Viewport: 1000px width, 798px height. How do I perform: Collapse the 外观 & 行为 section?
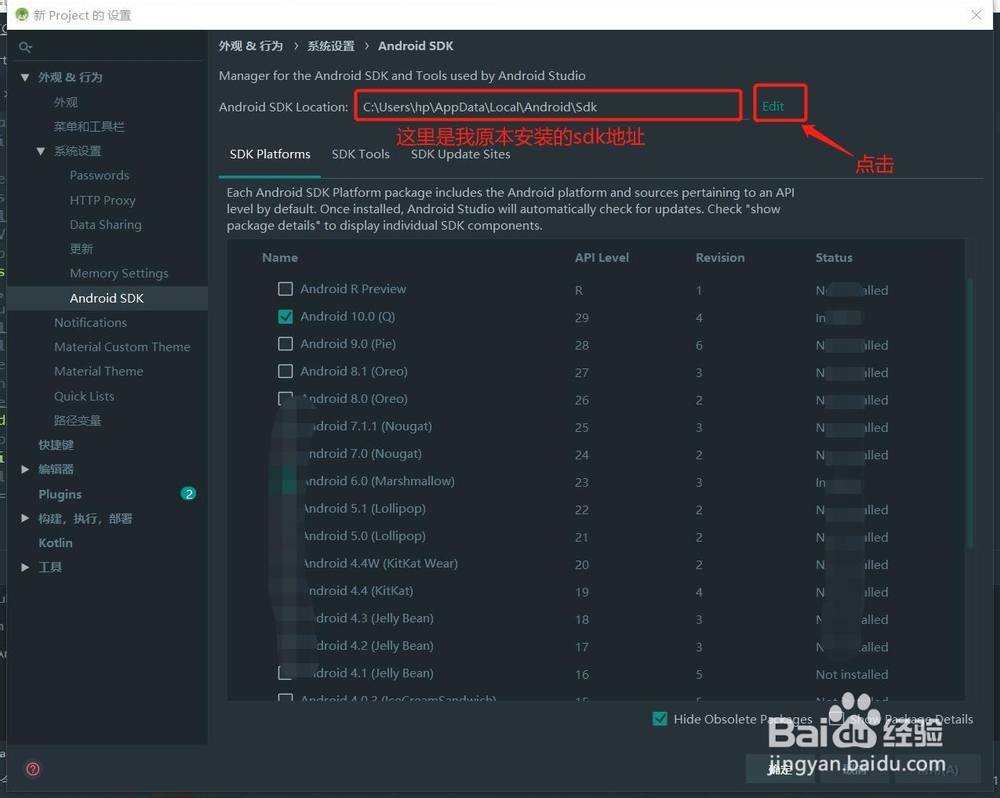25,77
